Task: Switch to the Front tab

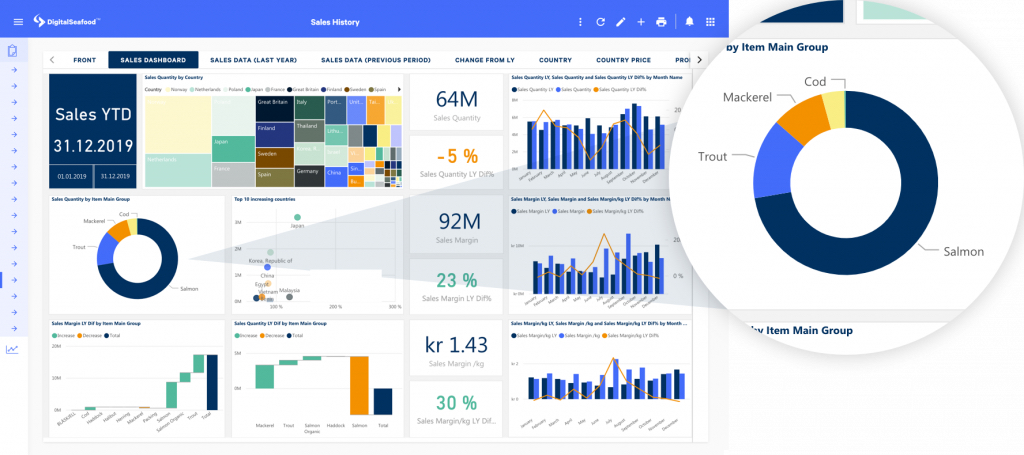Action: click(84, 60)
